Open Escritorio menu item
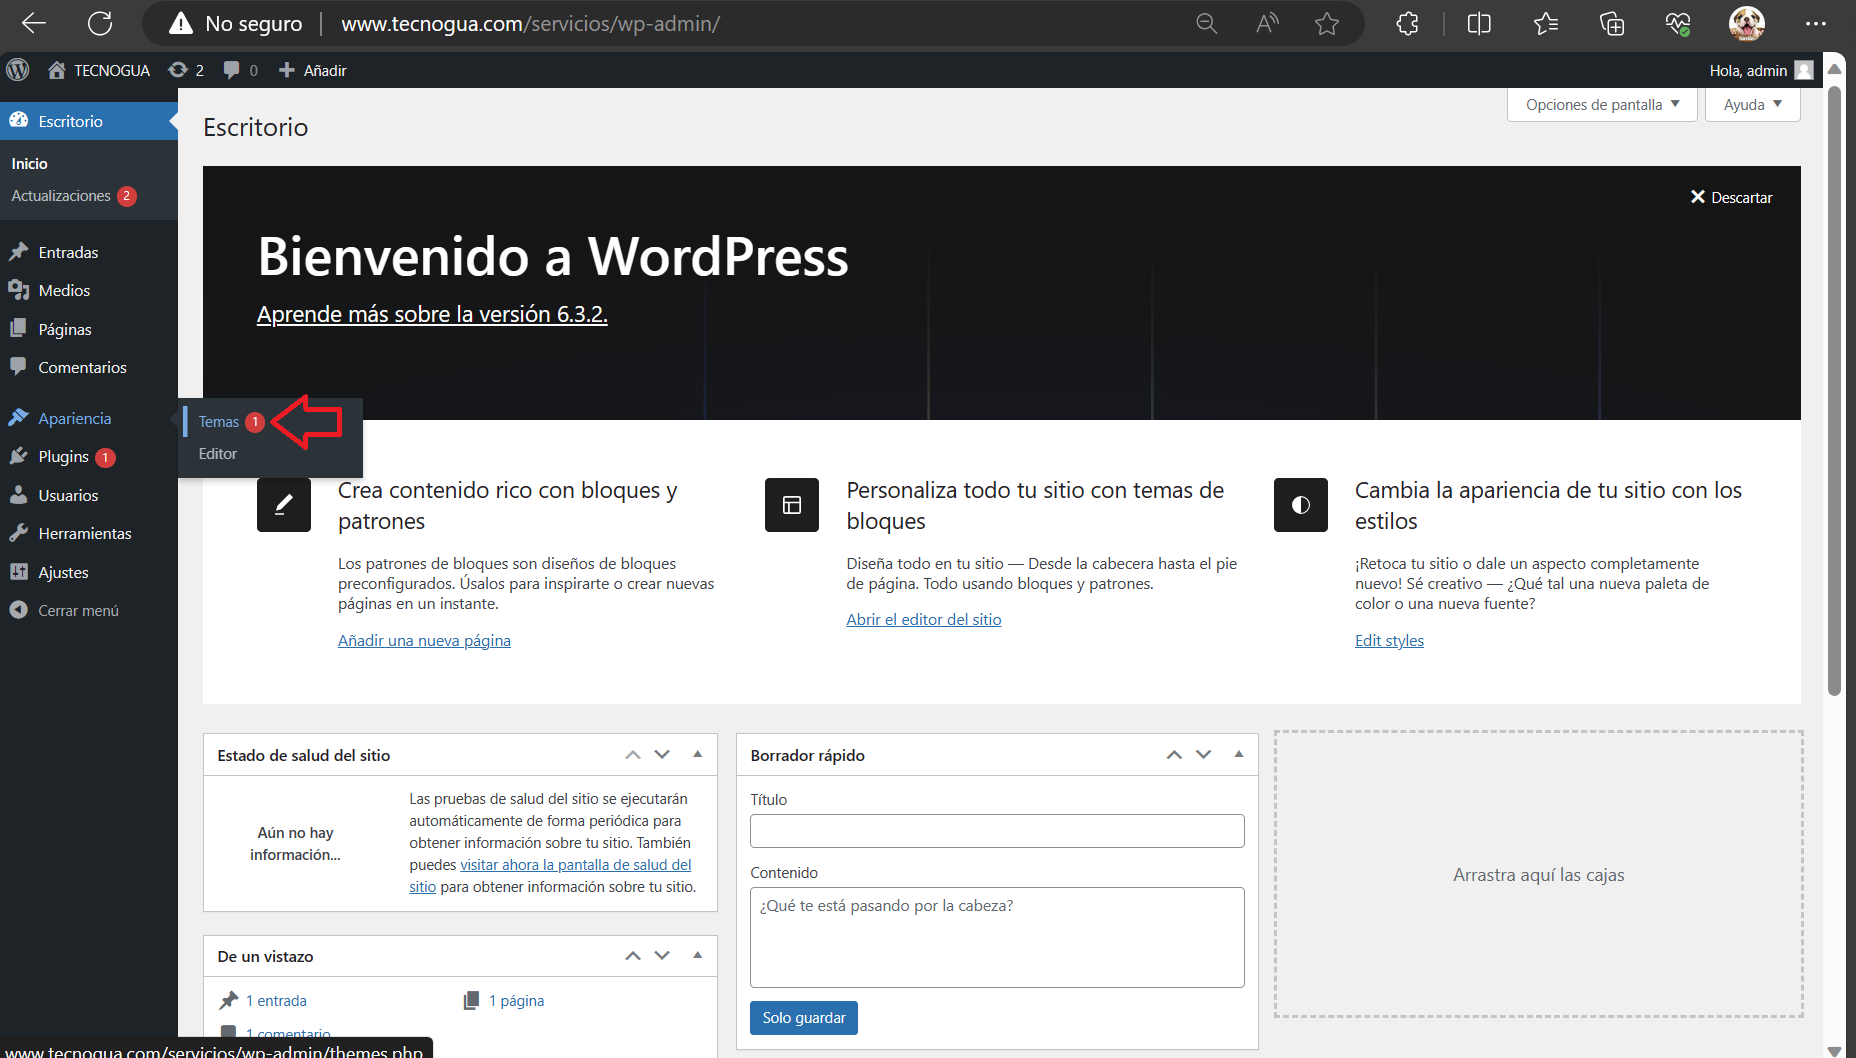1856x1058 pixels. click(89, 121)
